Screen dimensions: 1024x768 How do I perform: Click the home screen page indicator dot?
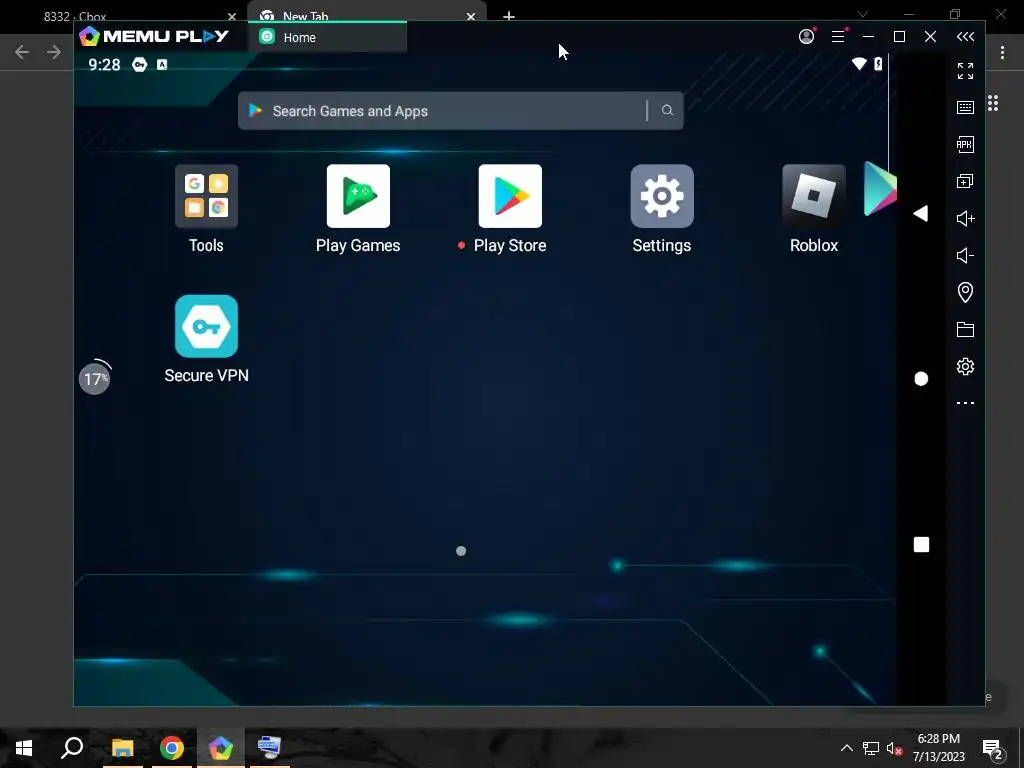[x=461, y=551]
